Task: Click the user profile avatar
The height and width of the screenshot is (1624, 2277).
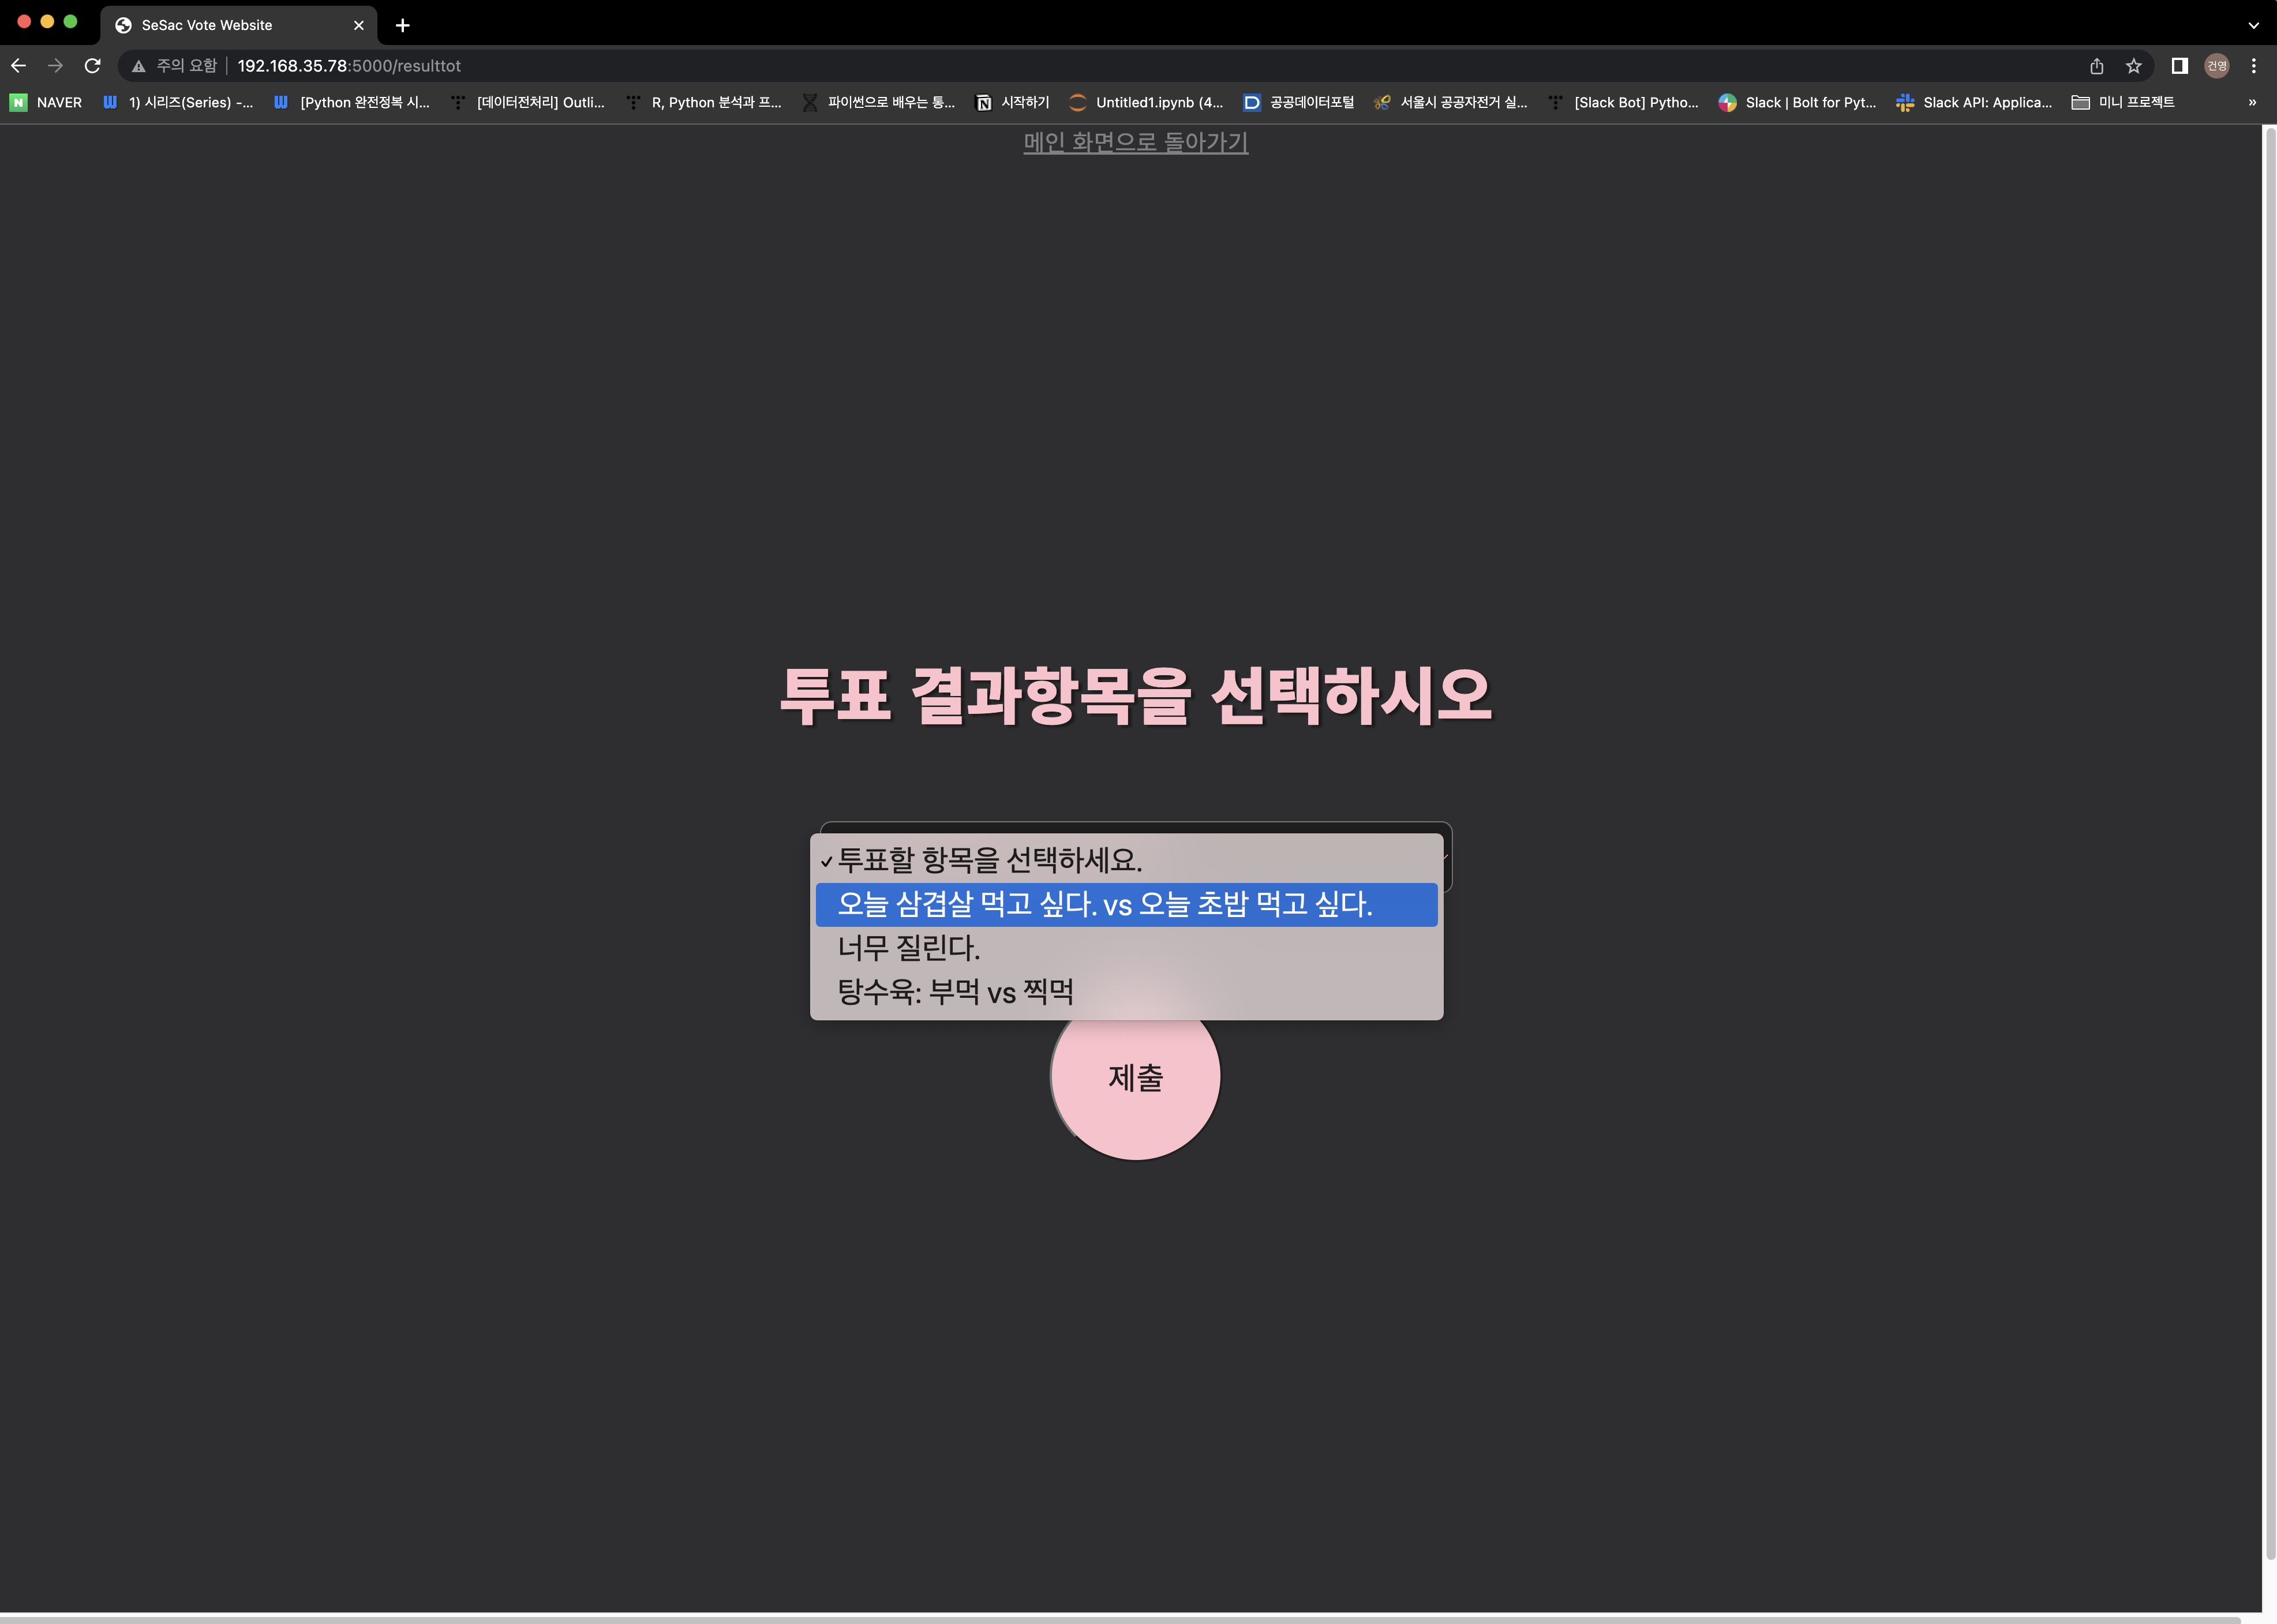Action: [2216, 66]
